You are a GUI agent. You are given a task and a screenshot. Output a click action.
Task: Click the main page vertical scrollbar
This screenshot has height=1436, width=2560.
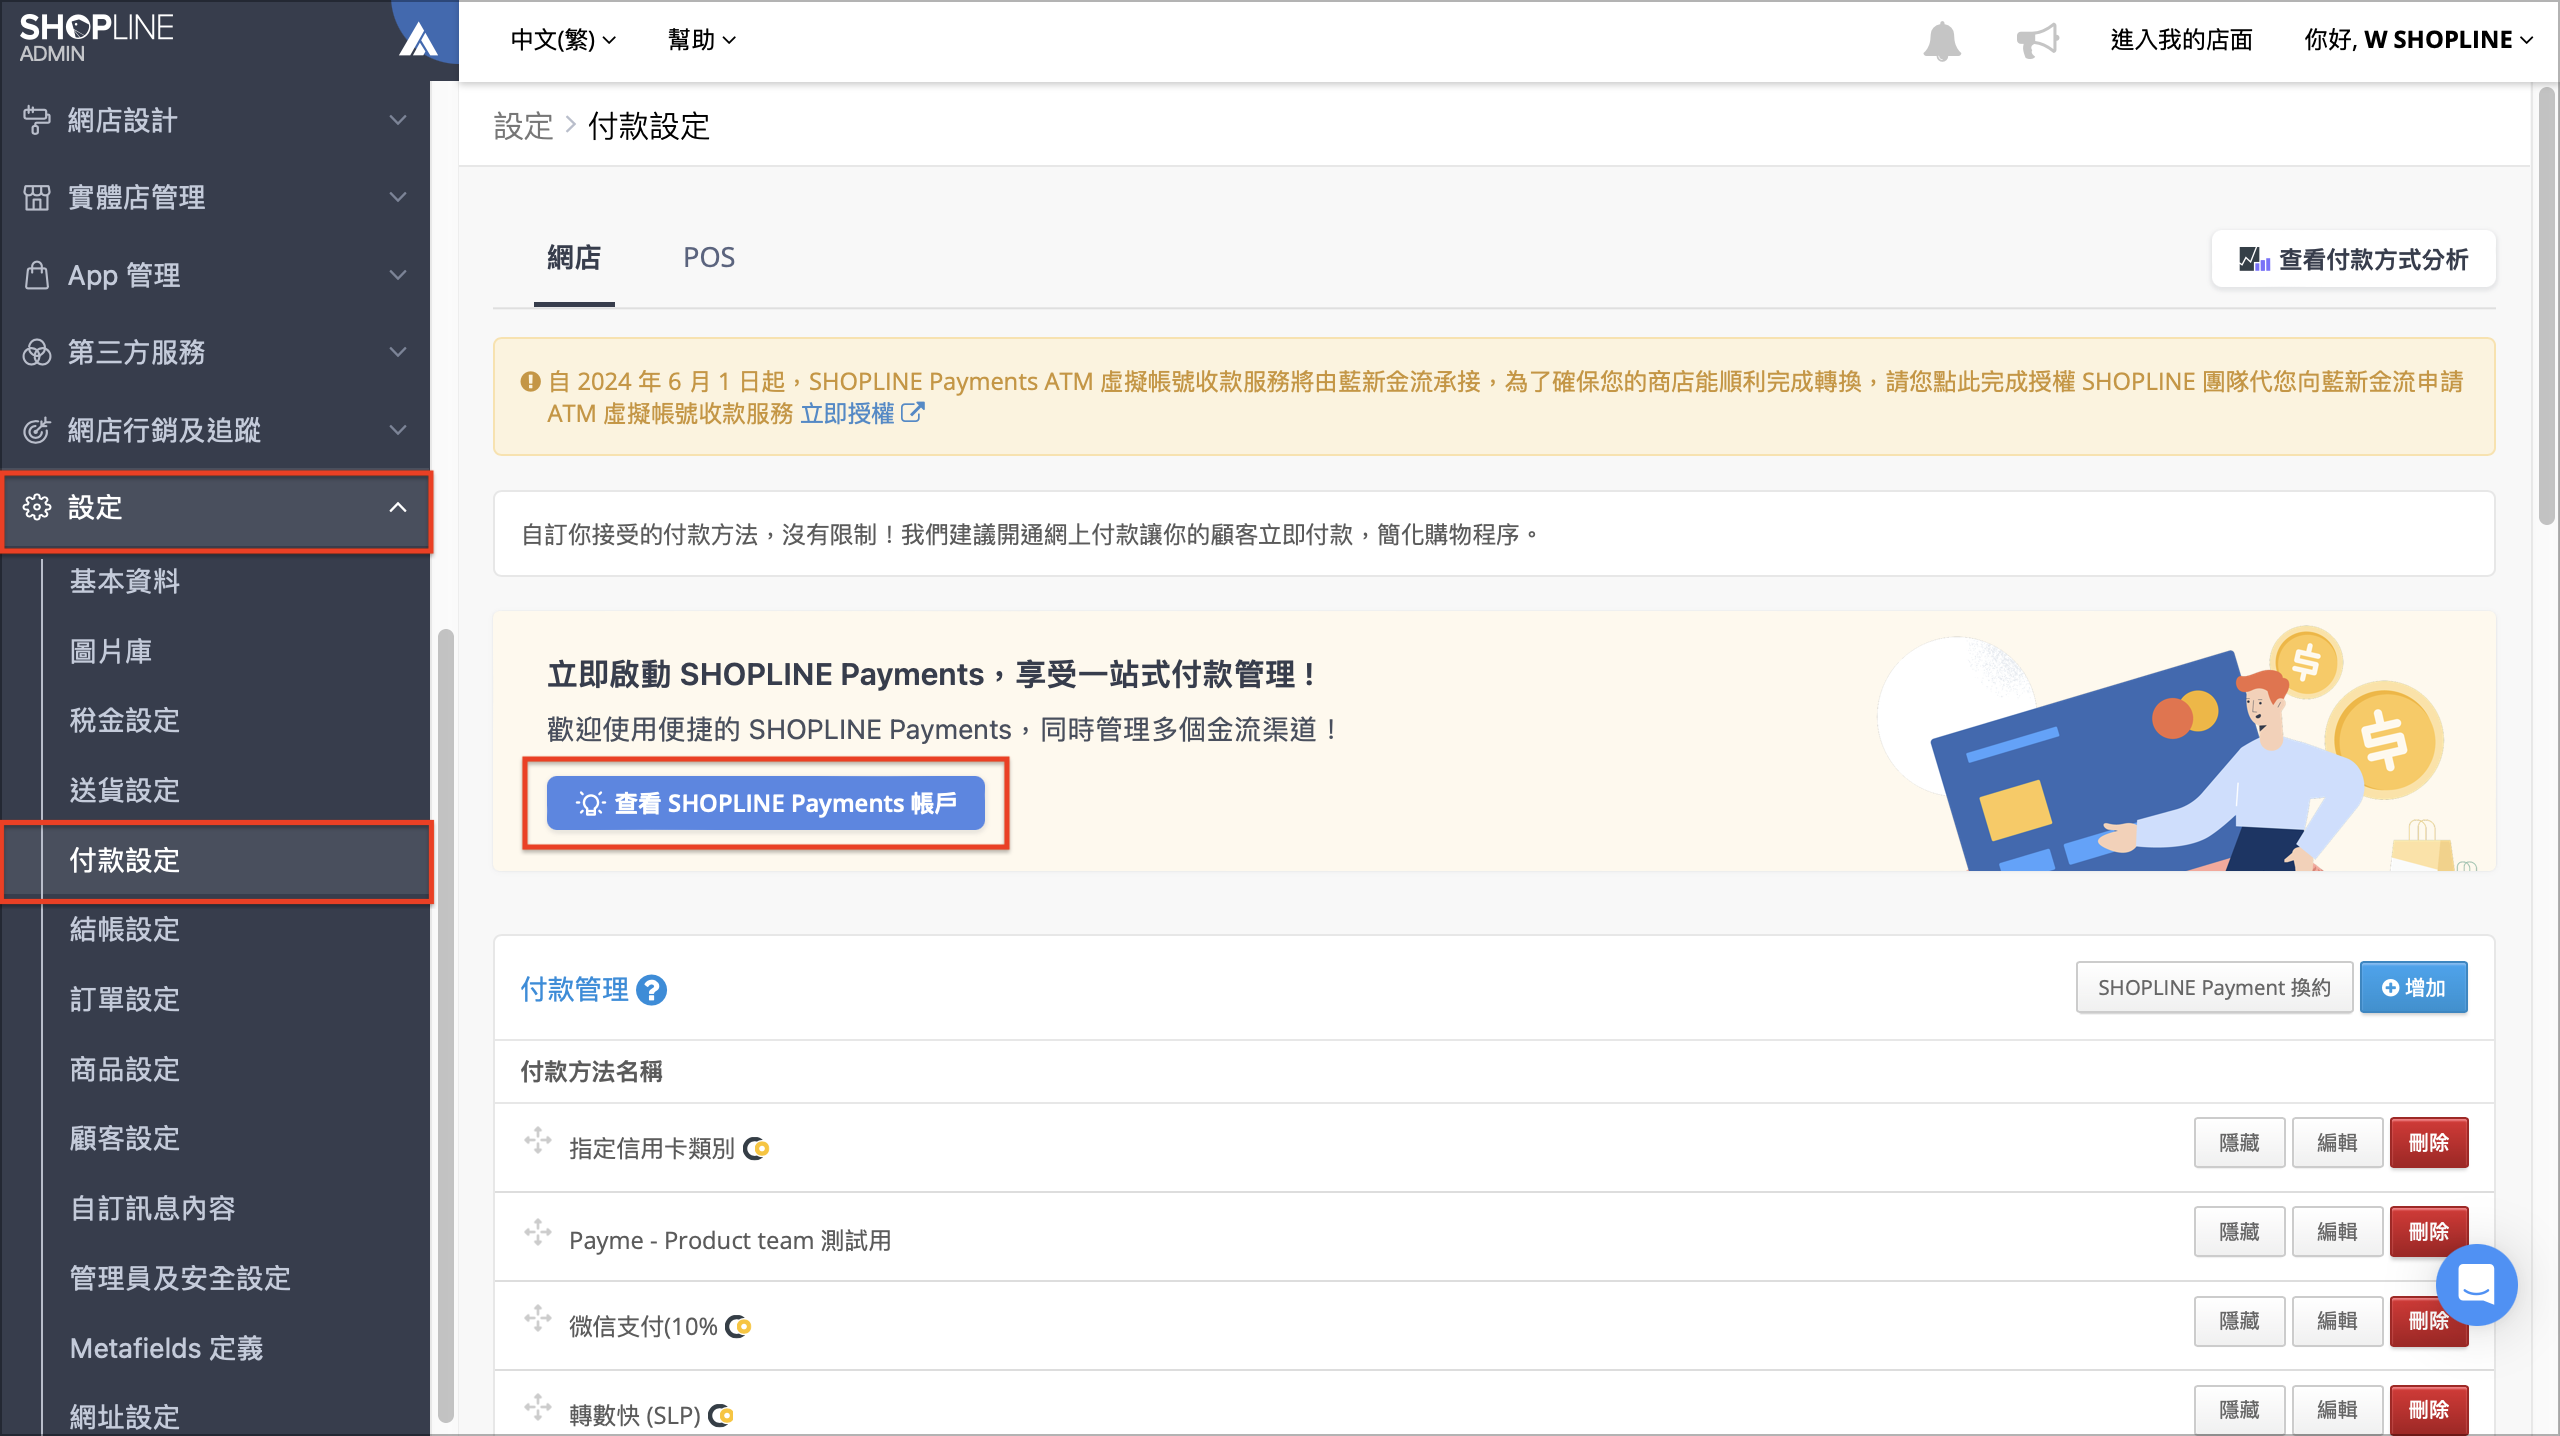pyautogui.click(x=2547, y=305)
